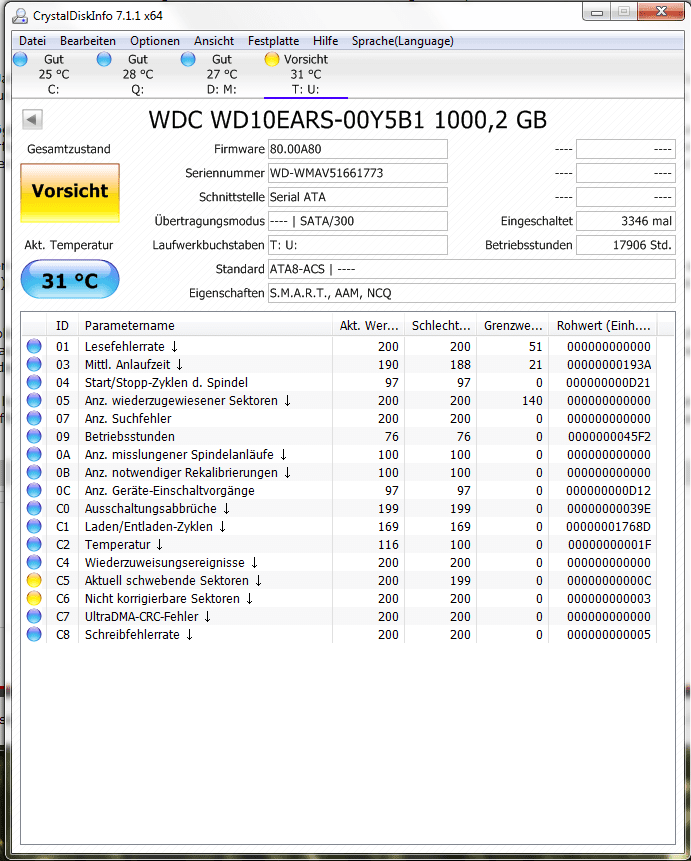
Task: Click raw value 000000000005 of Schreibfehlerrate
Action: (609, 635)
